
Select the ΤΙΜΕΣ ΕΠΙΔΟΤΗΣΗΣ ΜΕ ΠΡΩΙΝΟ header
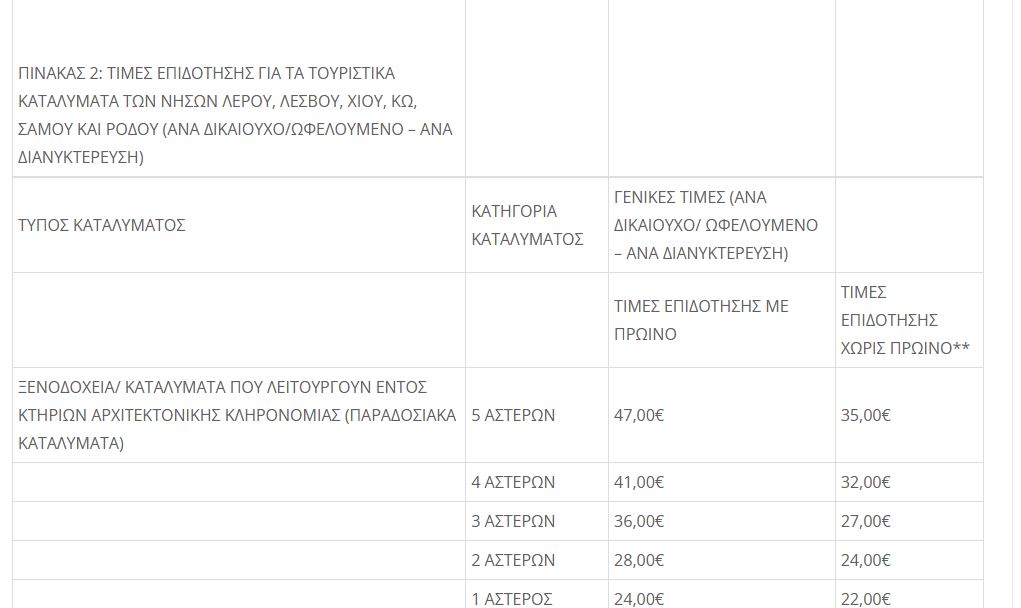tap(700, 320)
